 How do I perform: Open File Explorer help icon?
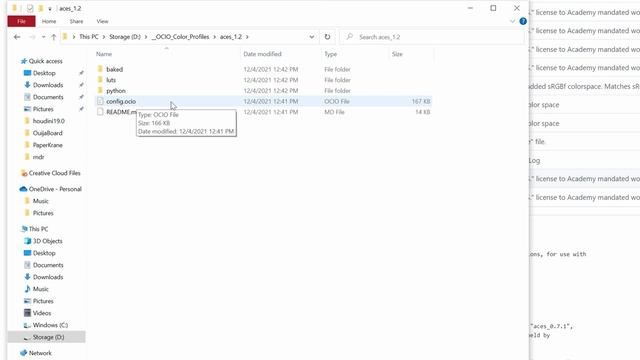click(x=523, y=21)
